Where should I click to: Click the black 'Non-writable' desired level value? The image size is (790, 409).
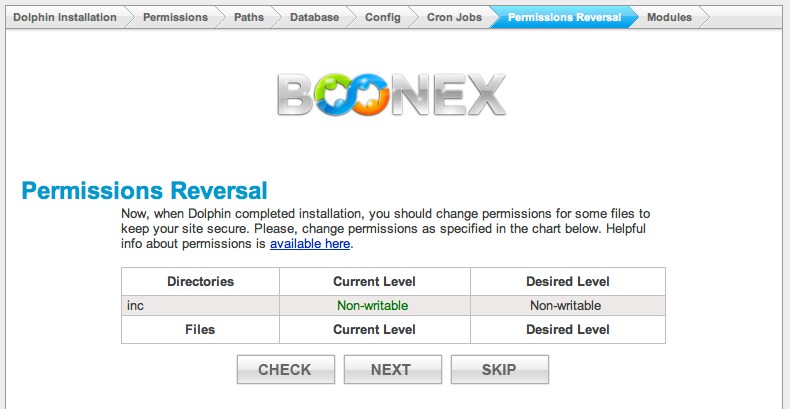[x=565, y=306]
